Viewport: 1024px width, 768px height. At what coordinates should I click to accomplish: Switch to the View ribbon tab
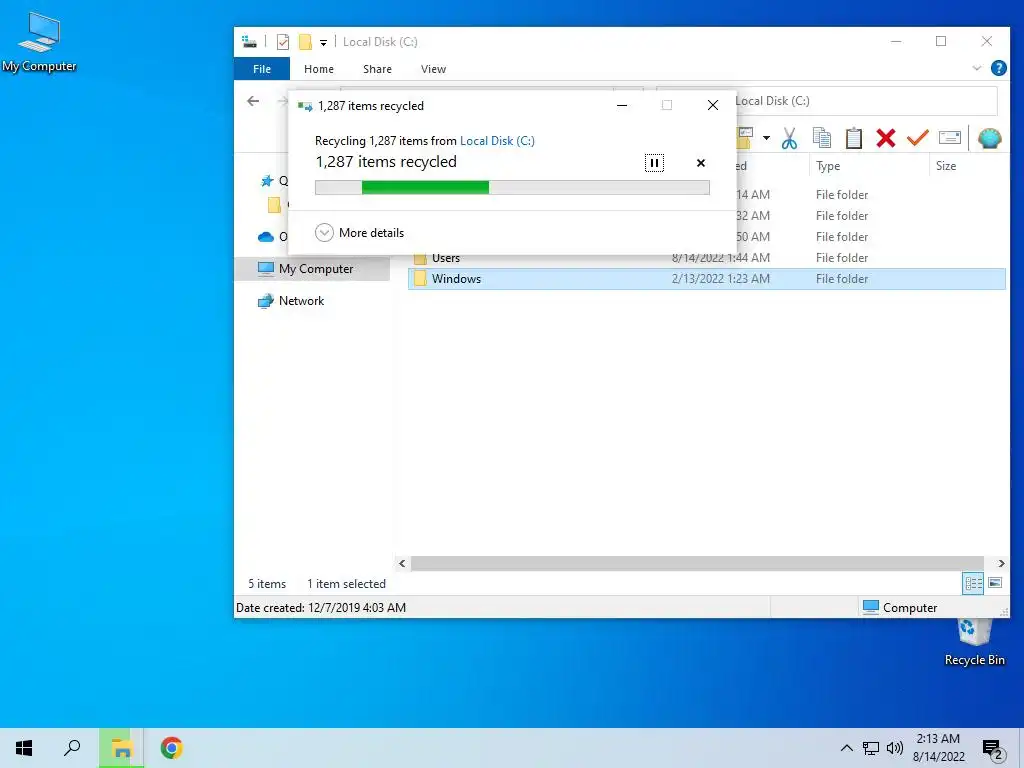(433, 69)
